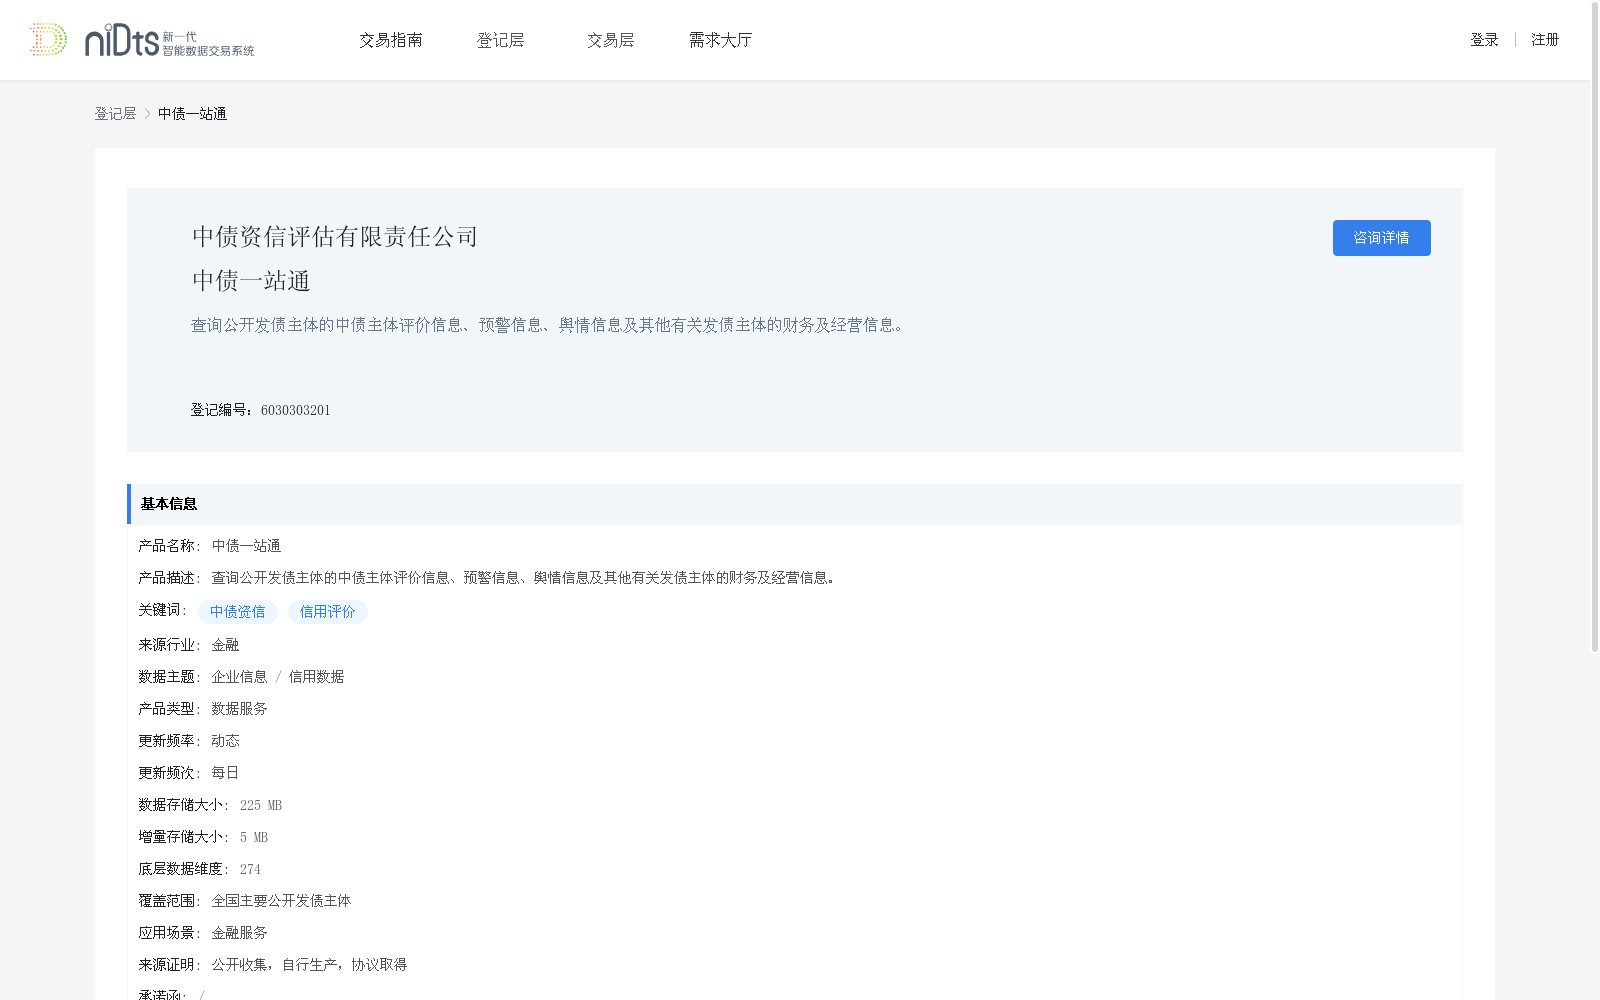Click the 数据服务 product type value
Screen dimensions: 1600x1000
(239, 709)
